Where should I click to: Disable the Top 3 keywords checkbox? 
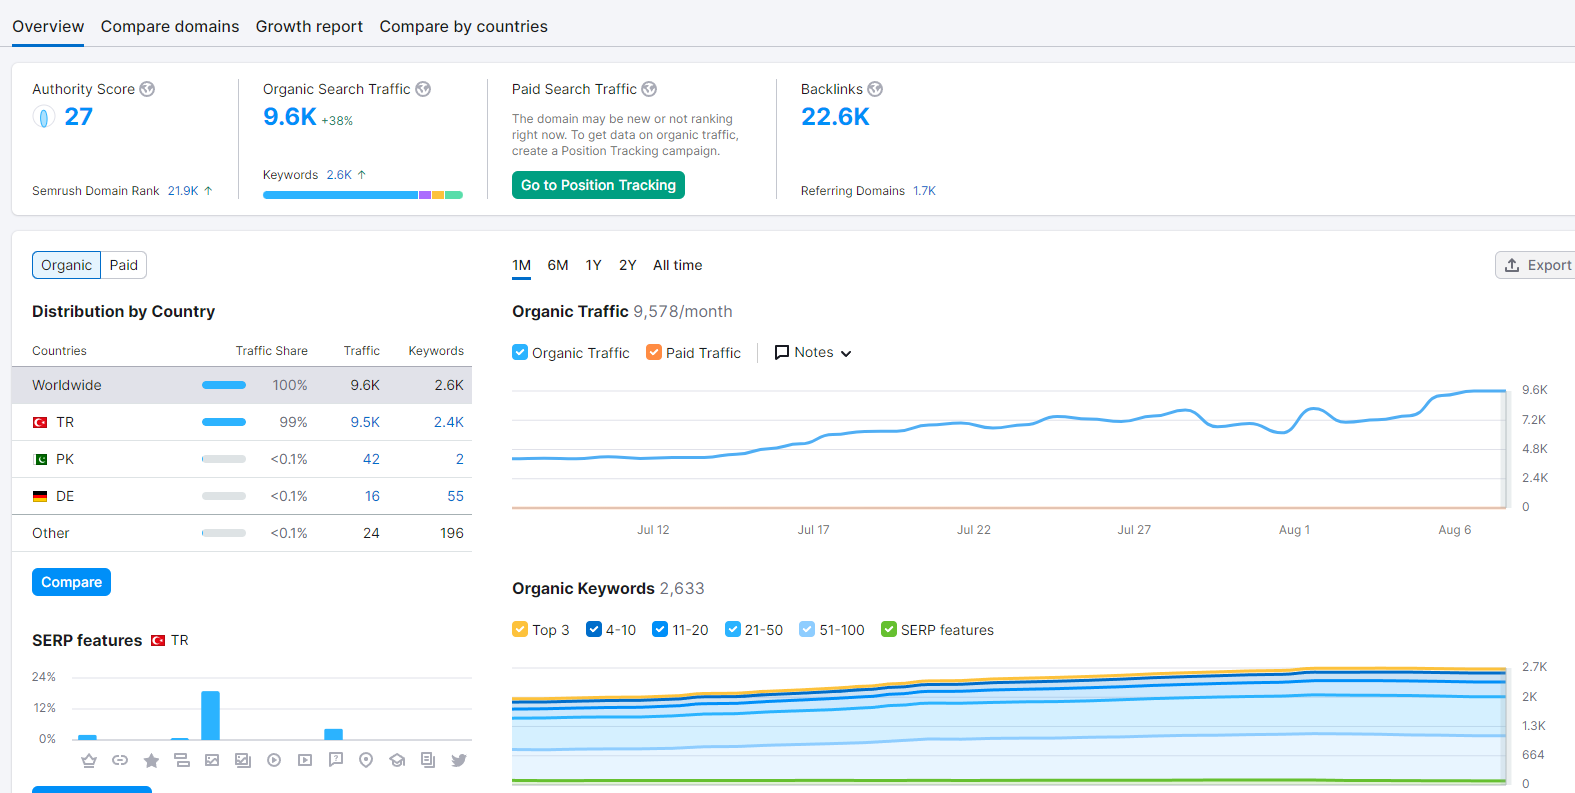(x=520, y=629)
